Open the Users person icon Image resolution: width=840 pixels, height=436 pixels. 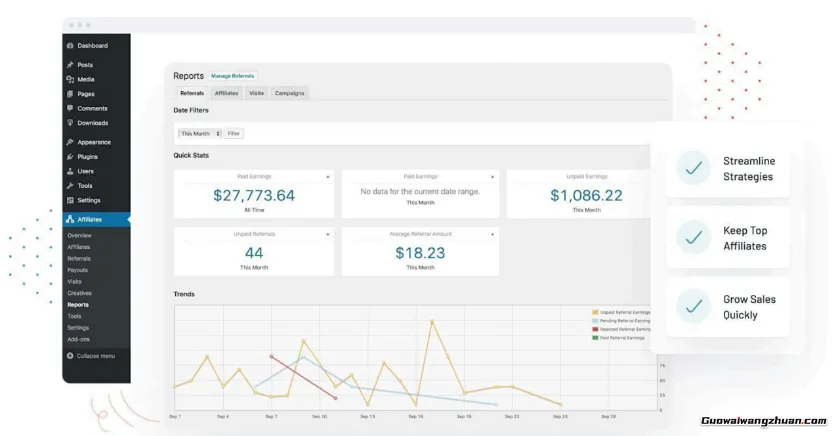(x=70, y=171)
